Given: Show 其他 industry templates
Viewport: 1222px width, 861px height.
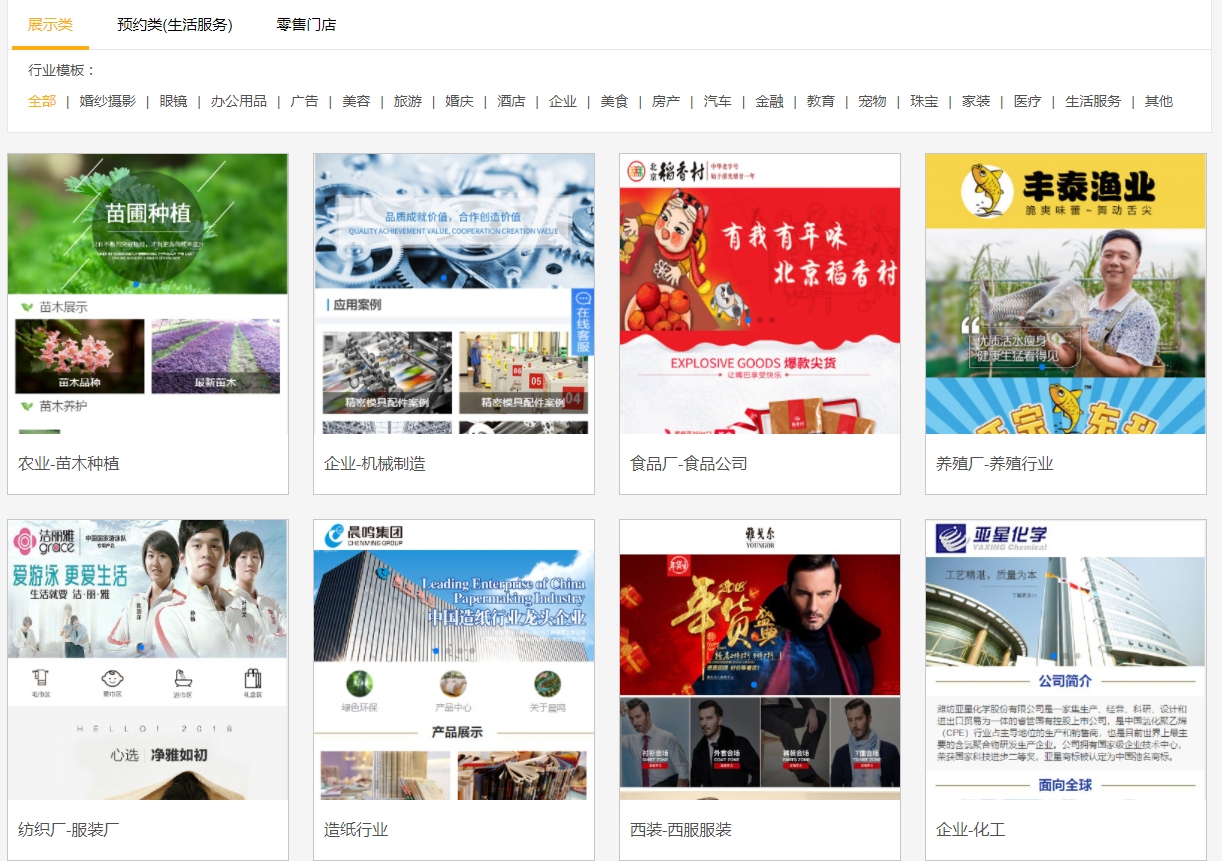Looking at the screenshot, I should [1159, 101].
